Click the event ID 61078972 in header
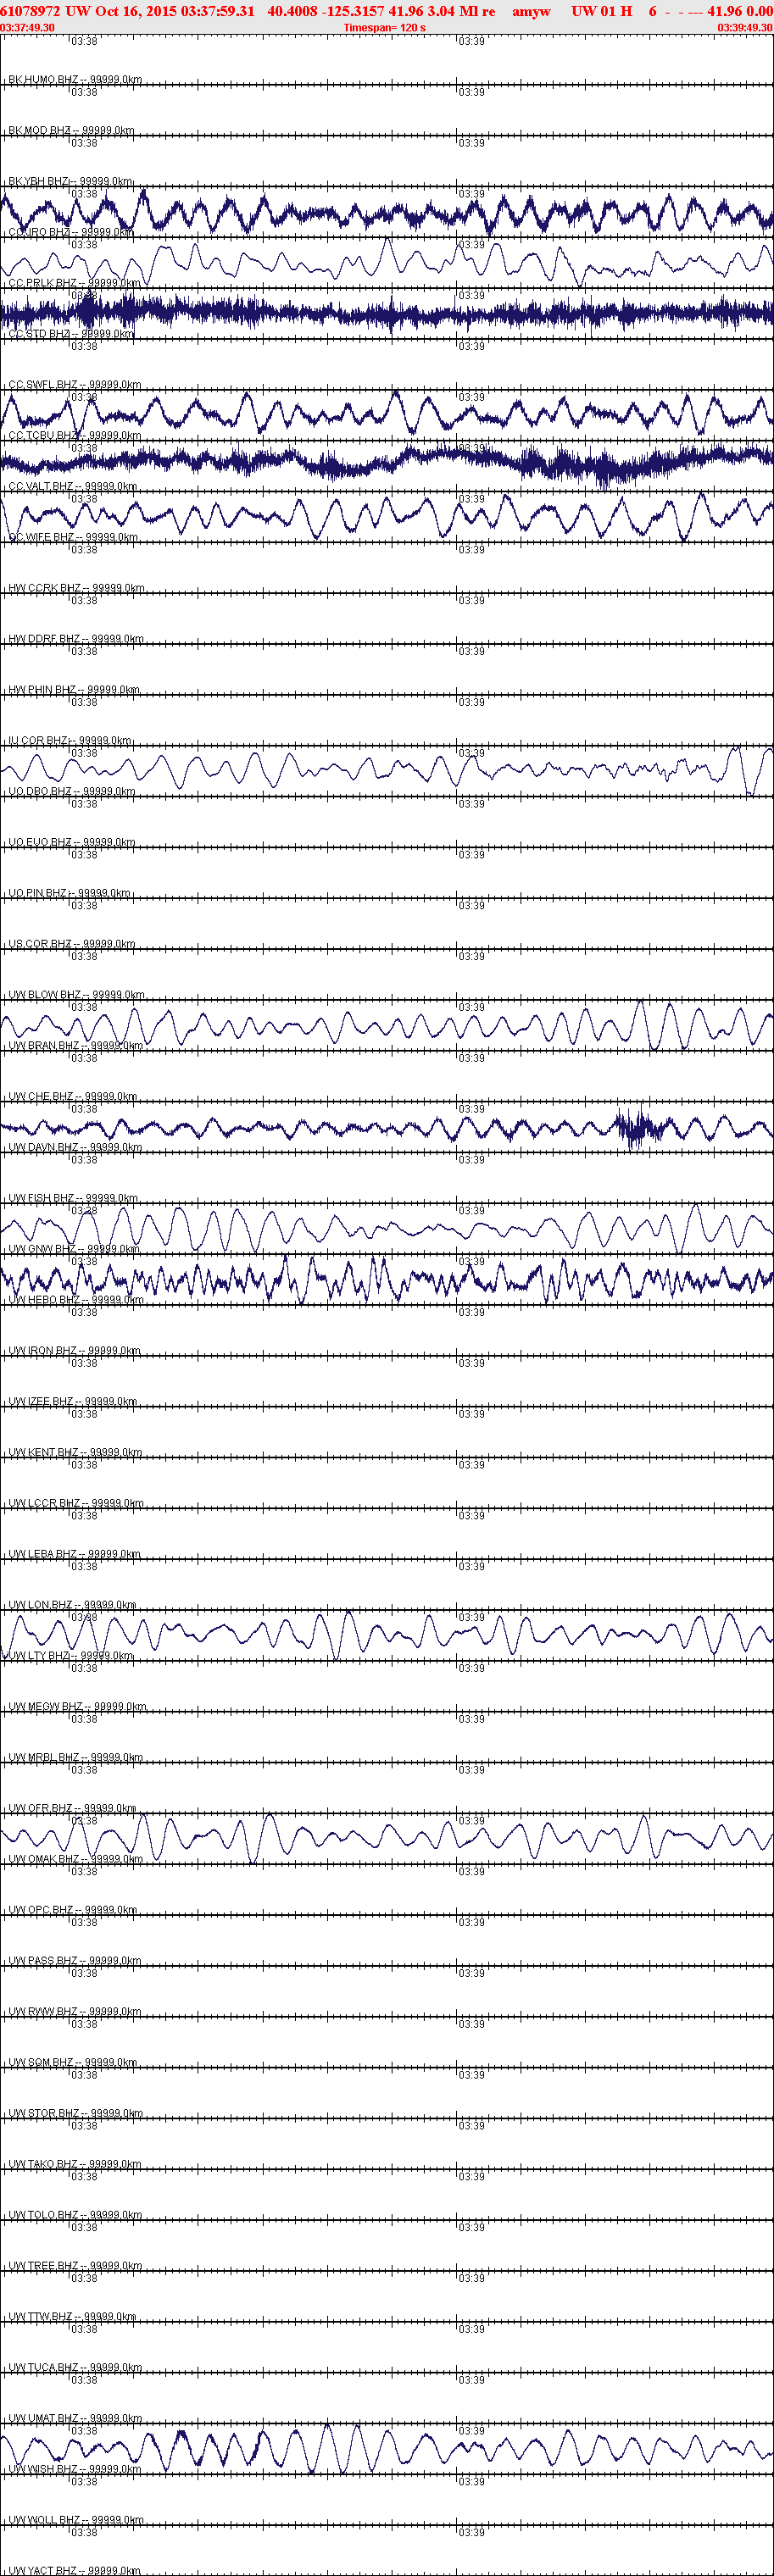 click(x=31, y=11)
